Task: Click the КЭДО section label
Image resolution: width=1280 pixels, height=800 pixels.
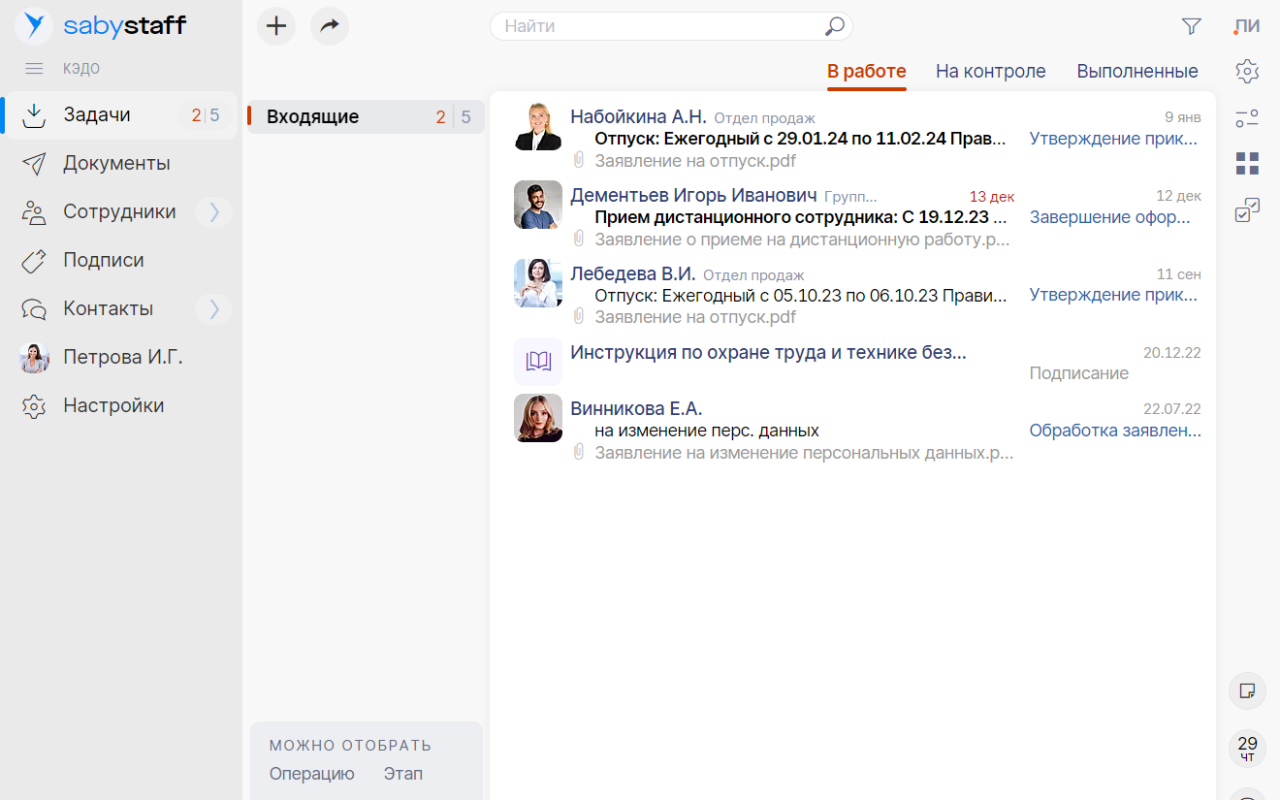Action: (81, 69)
